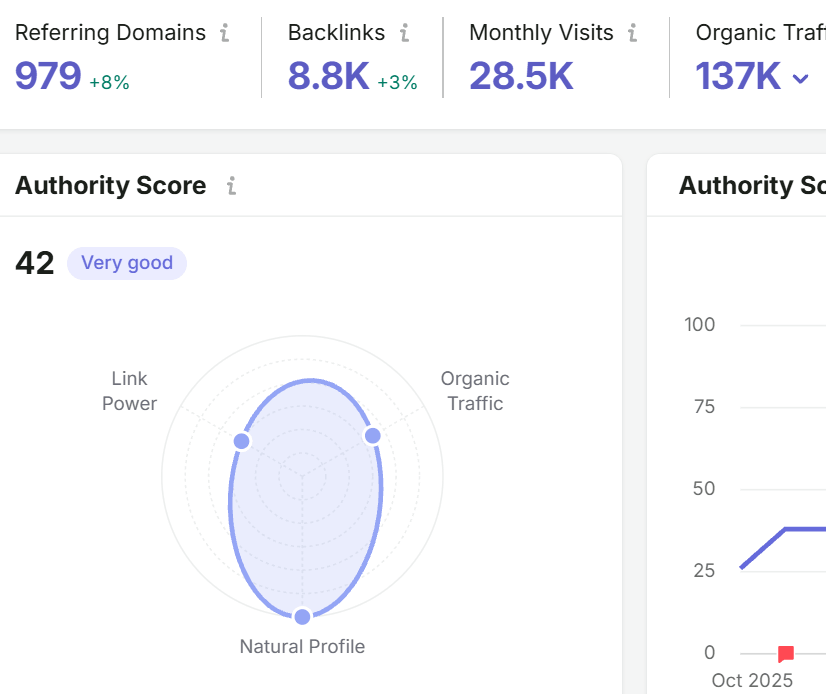826x694 pixels.
Task: Open the 979 referring domains value
Action: click(48, 76)
